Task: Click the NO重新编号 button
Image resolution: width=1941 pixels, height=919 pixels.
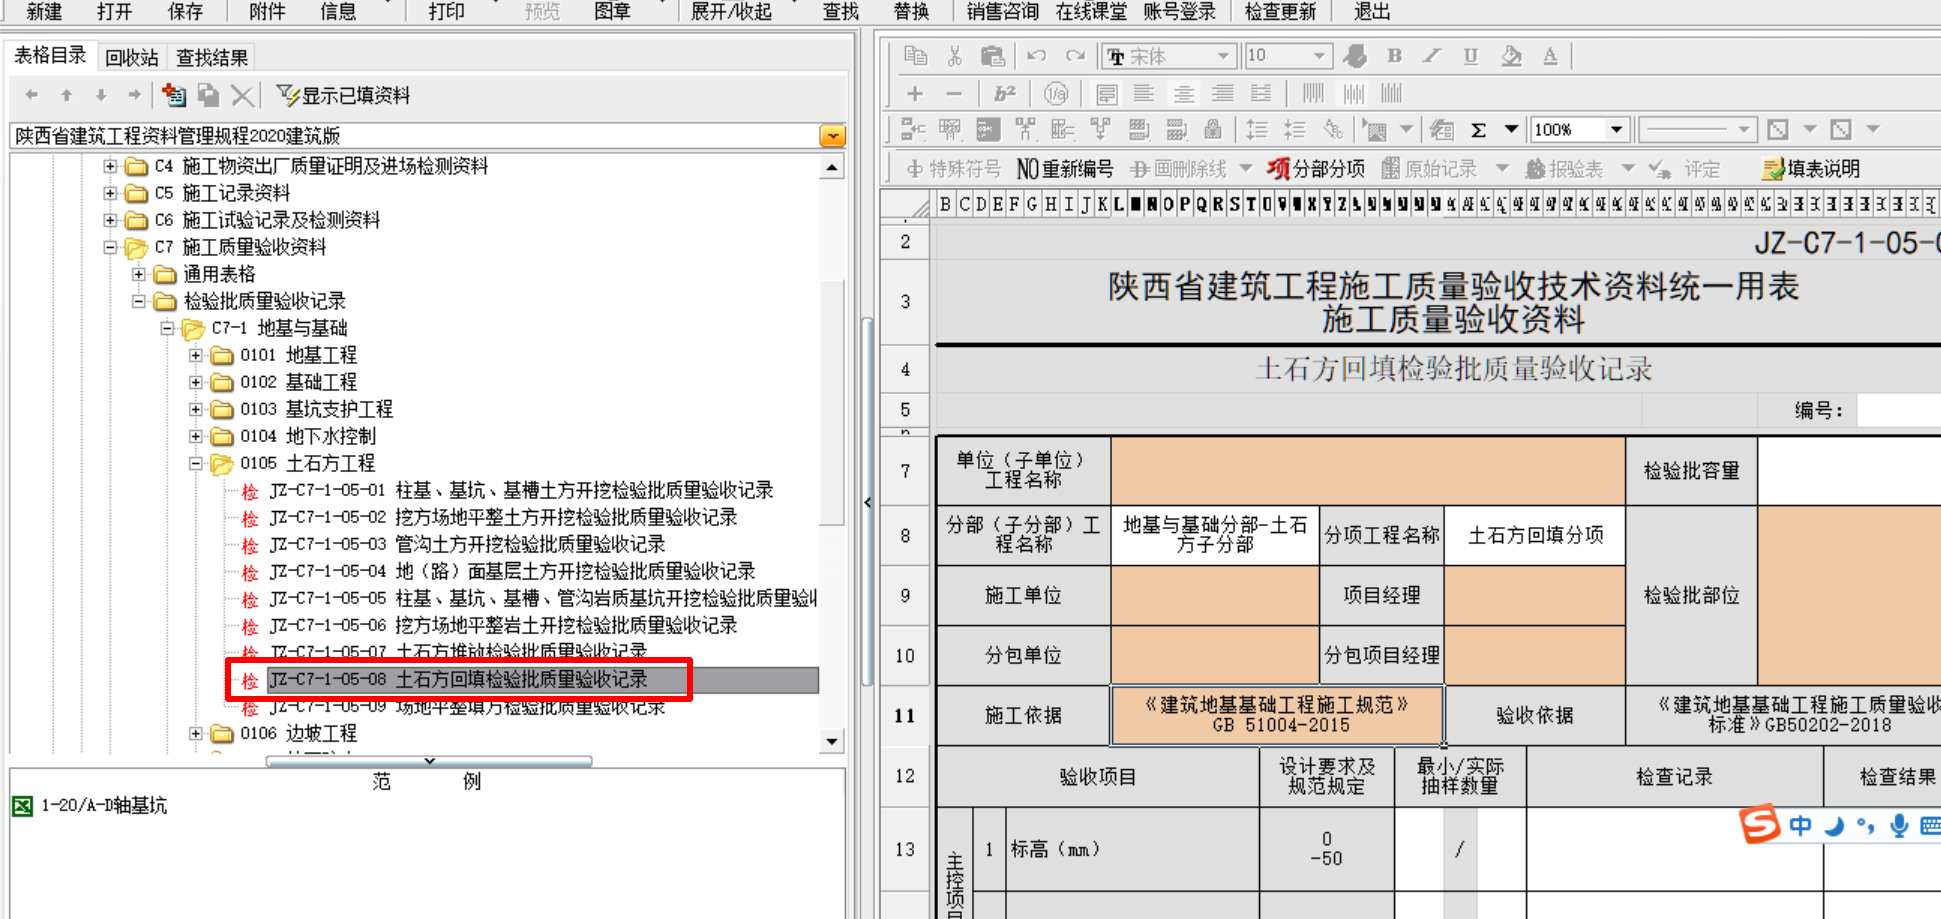Action: (x=1065, y=169)
